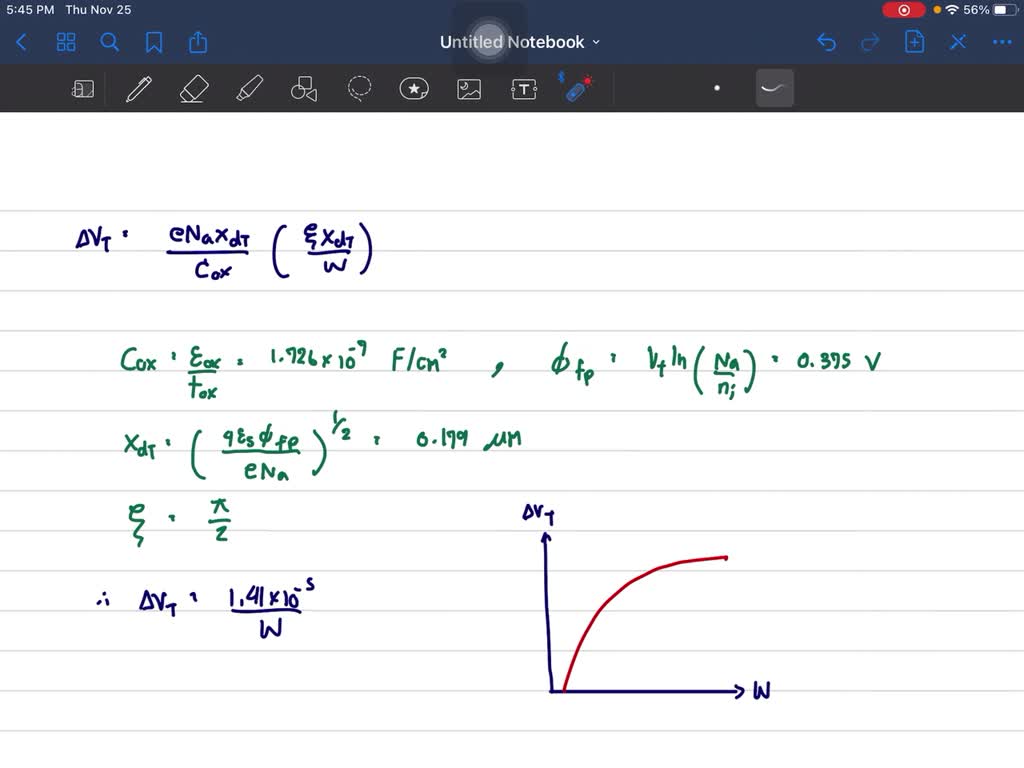This screenshot has height=768, width=1024.
Task: Toggle the search bar open
Action: pyautogui.click(x=110, y=42)
